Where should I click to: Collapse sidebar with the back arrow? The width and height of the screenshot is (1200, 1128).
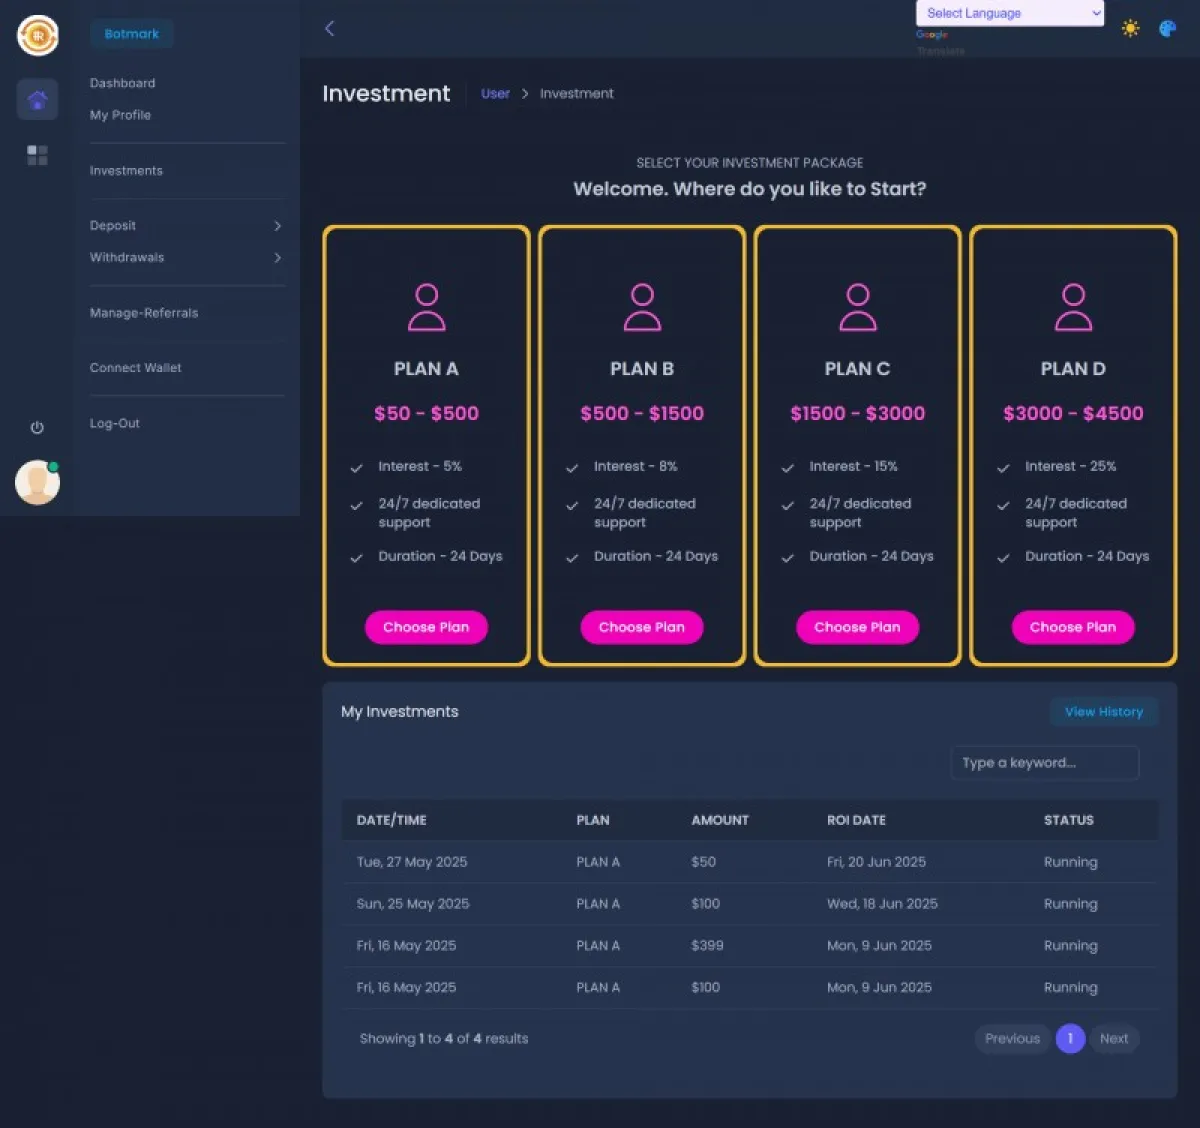330,28
